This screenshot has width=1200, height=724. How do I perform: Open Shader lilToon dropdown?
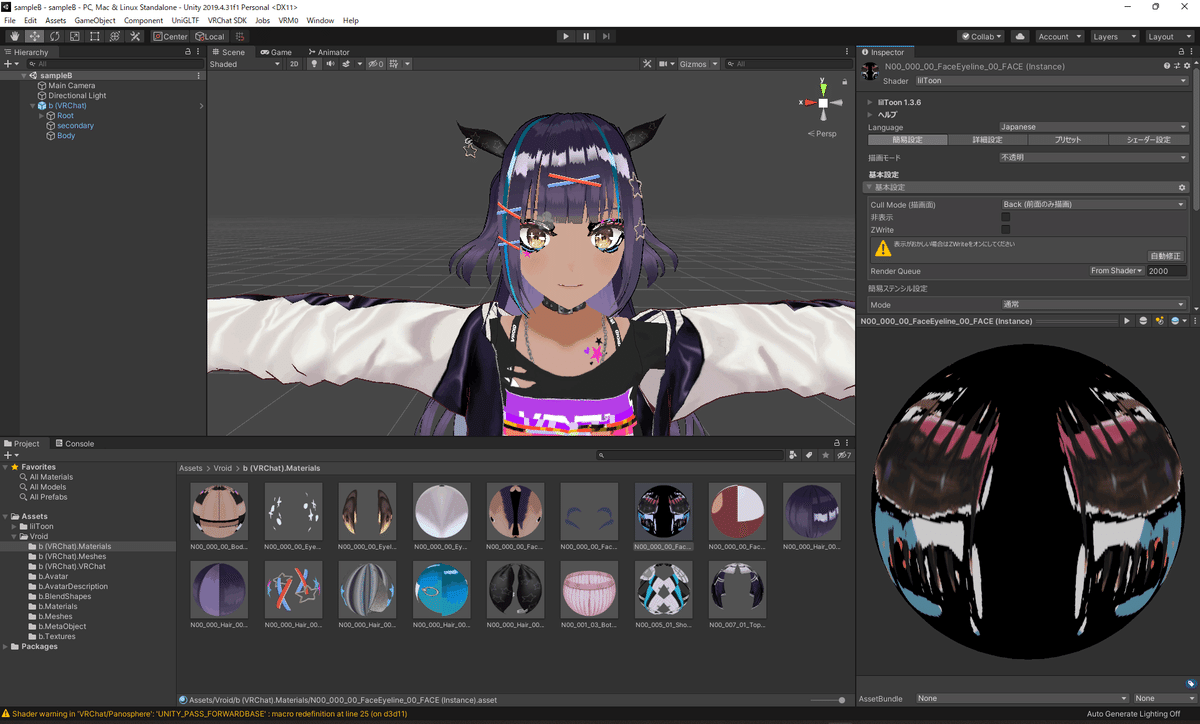1051,81
